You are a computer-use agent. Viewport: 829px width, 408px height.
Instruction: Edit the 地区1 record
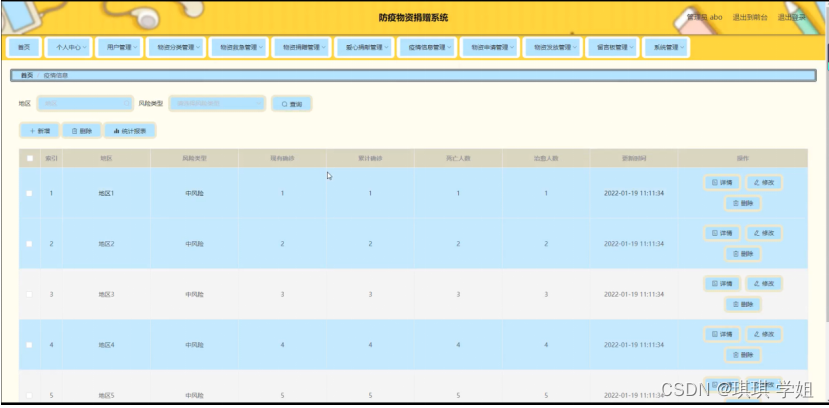point(764,182)
